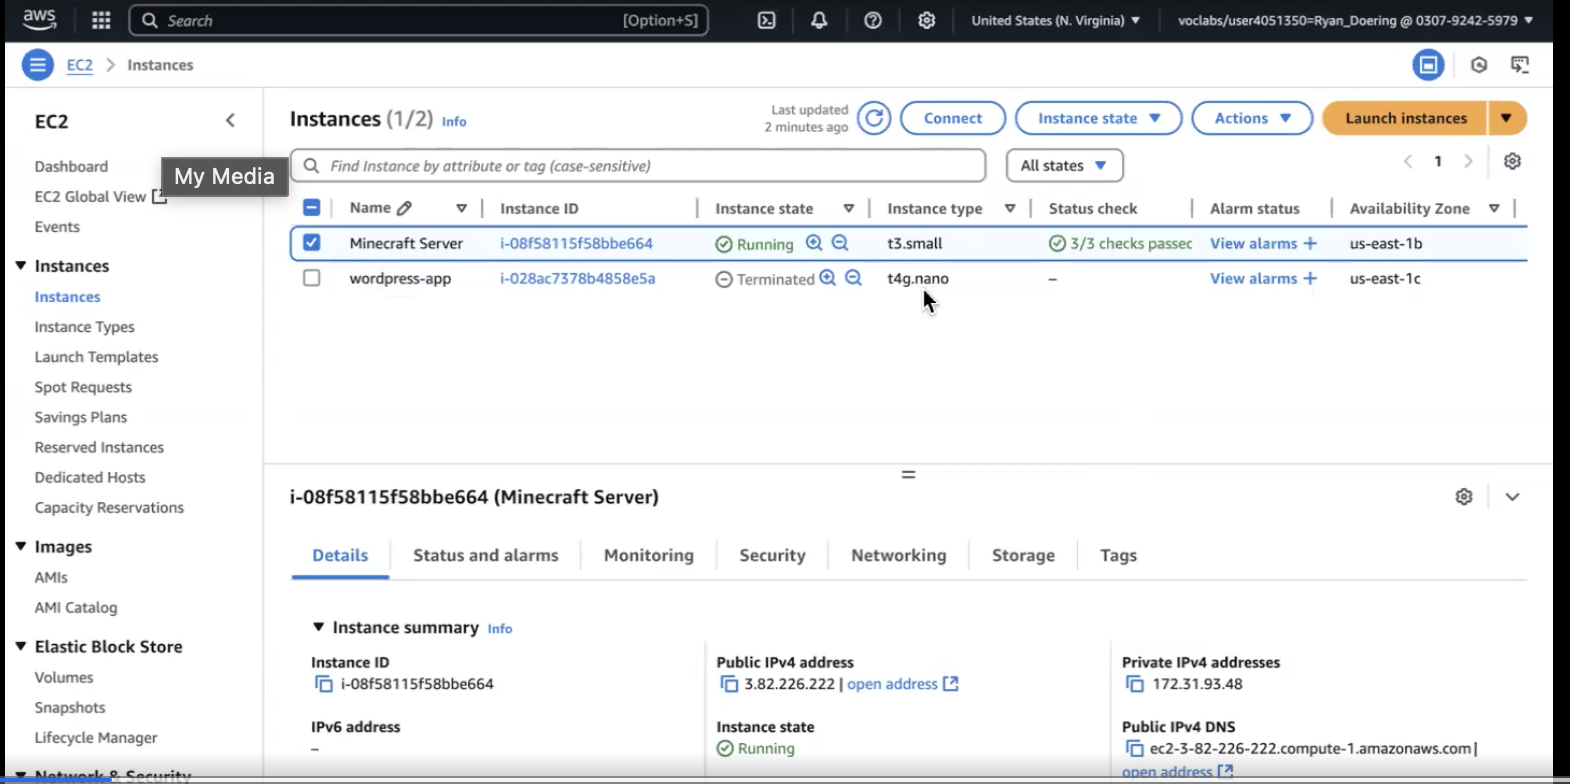Open the AWS services grid menu
This screenshot has height=784, width=1570.
[x=101, y=20]
